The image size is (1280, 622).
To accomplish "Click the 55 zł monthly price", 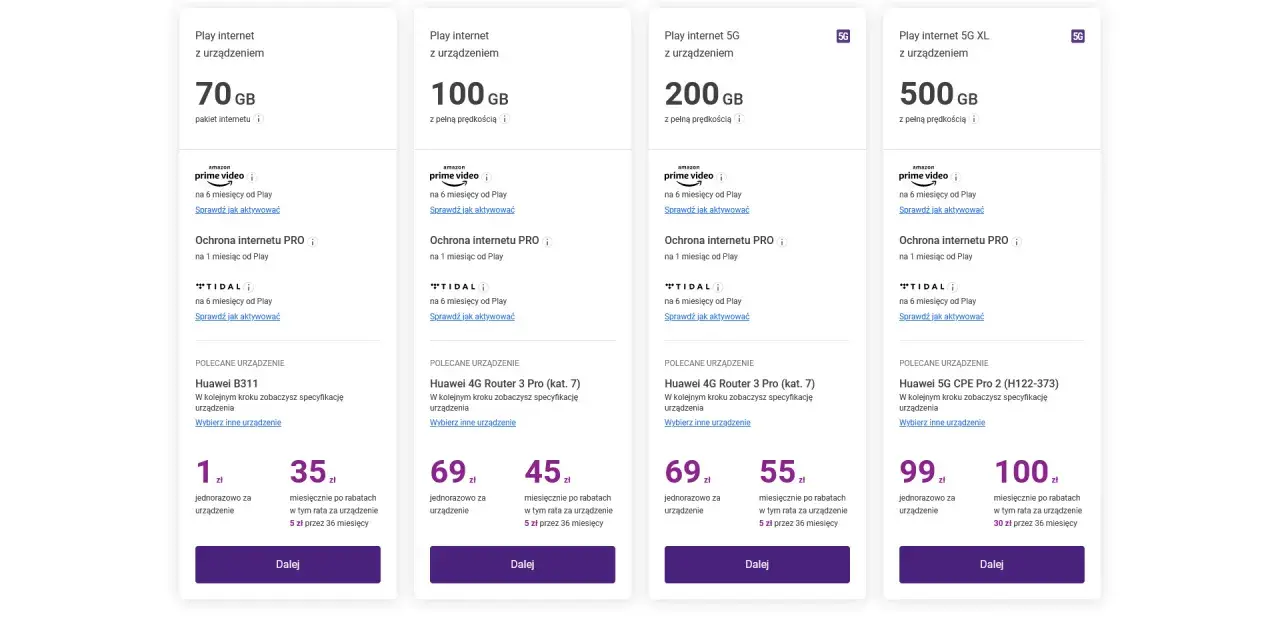I will point(782,472).
